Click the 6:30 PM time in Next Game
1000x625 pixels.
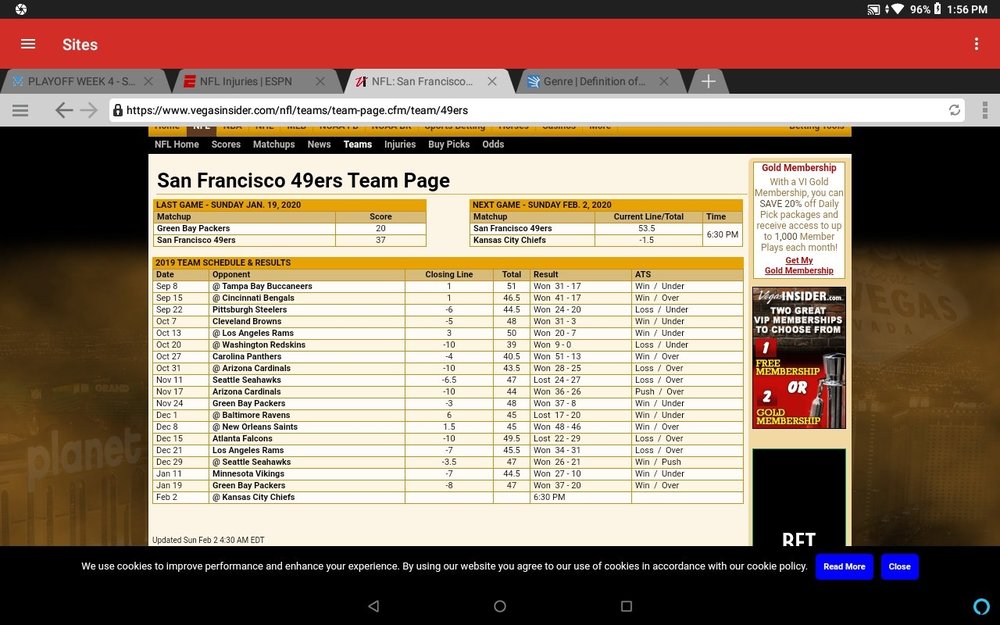click(x=722, y=235)
